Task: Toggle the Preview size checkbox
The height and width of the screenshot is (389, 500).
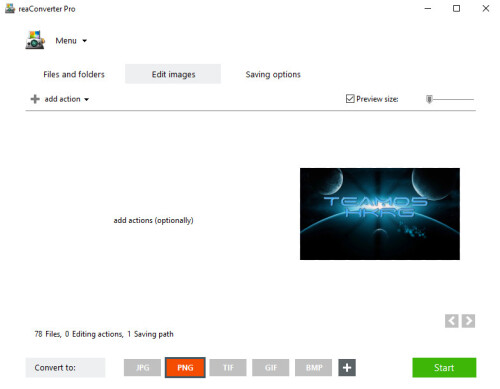Action: (350, 99)
